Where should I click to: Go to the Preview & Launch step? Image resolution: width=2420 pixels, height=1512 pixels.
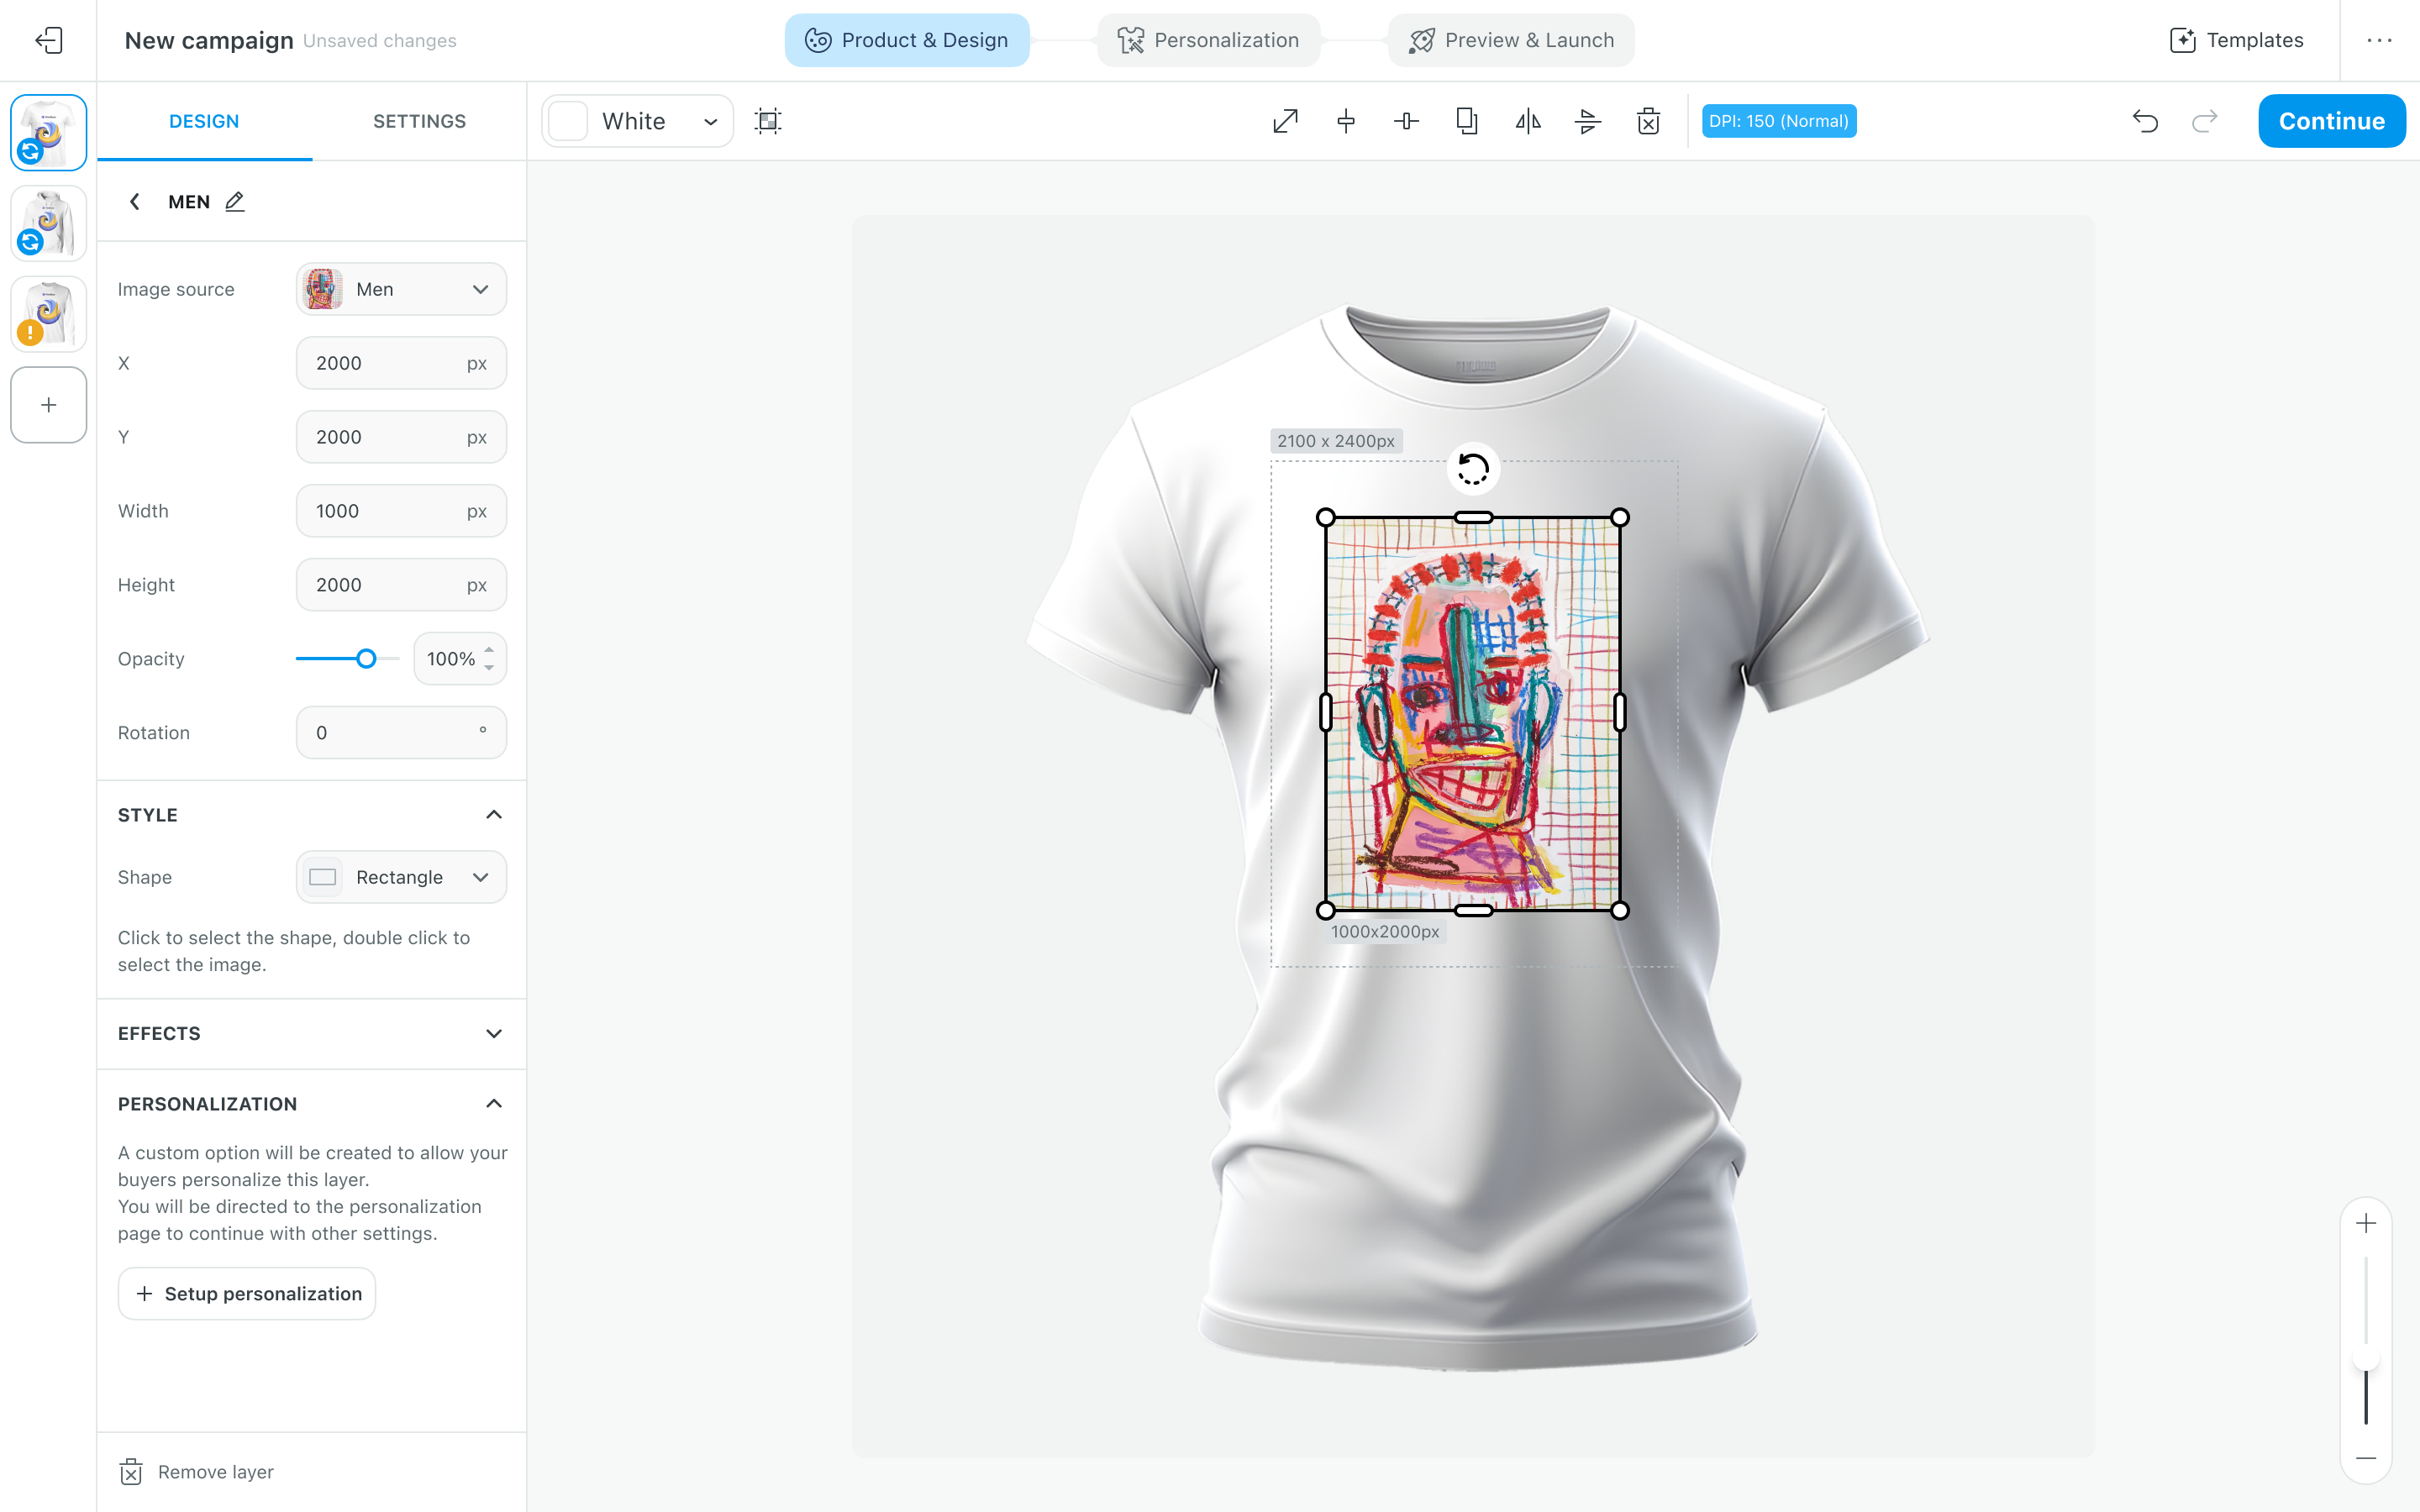pos(1511,40)
